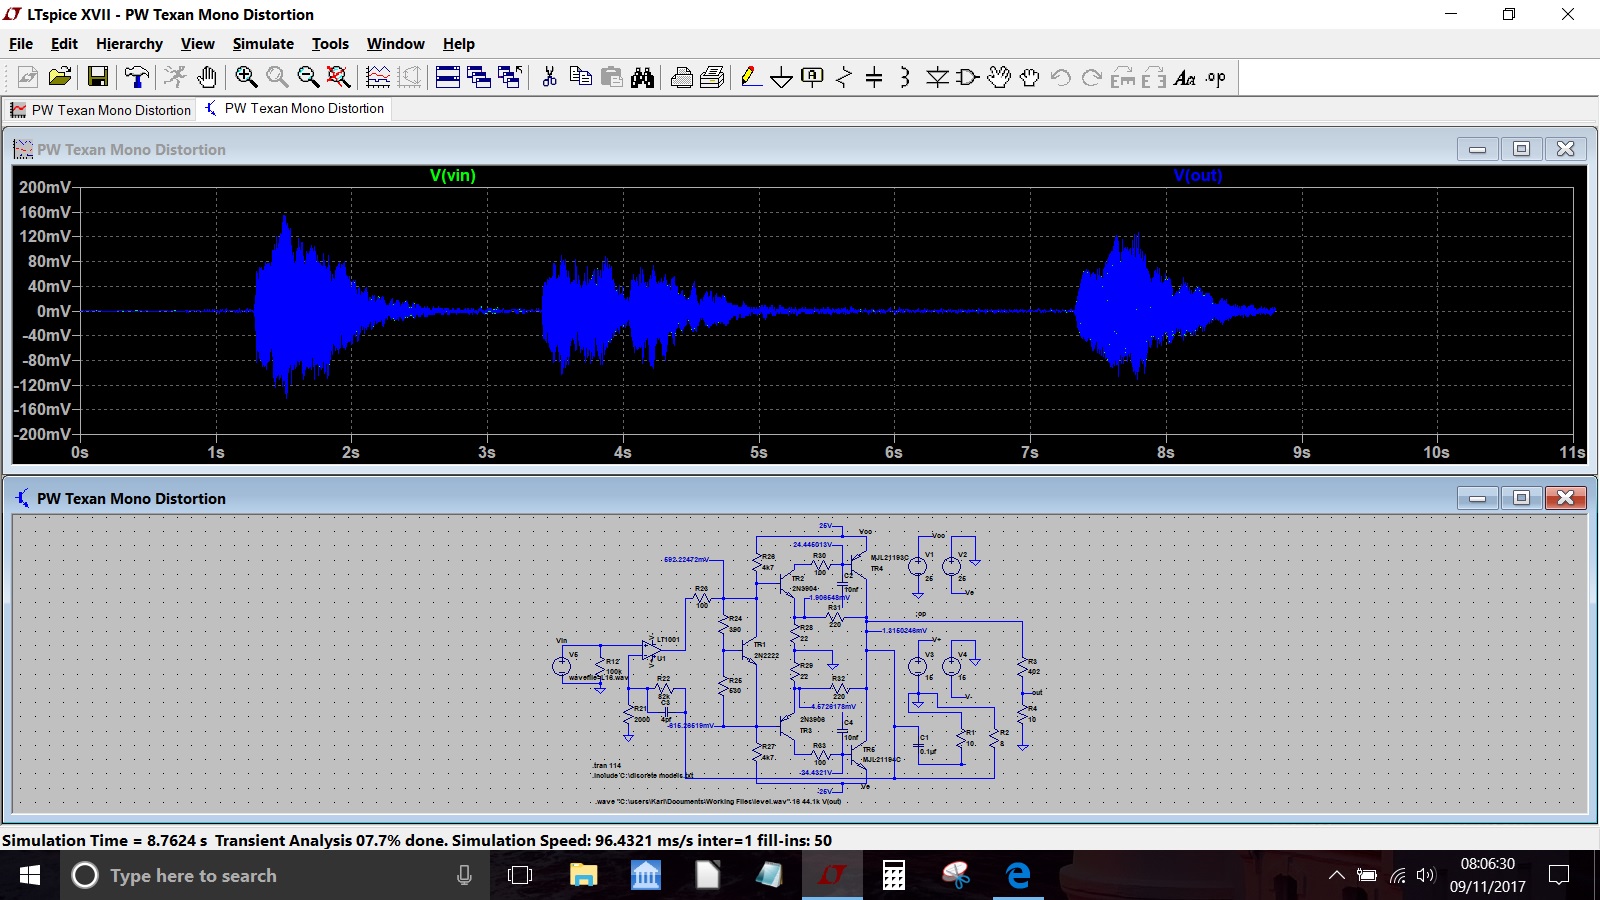Open the Window menu

pos(395,44)
